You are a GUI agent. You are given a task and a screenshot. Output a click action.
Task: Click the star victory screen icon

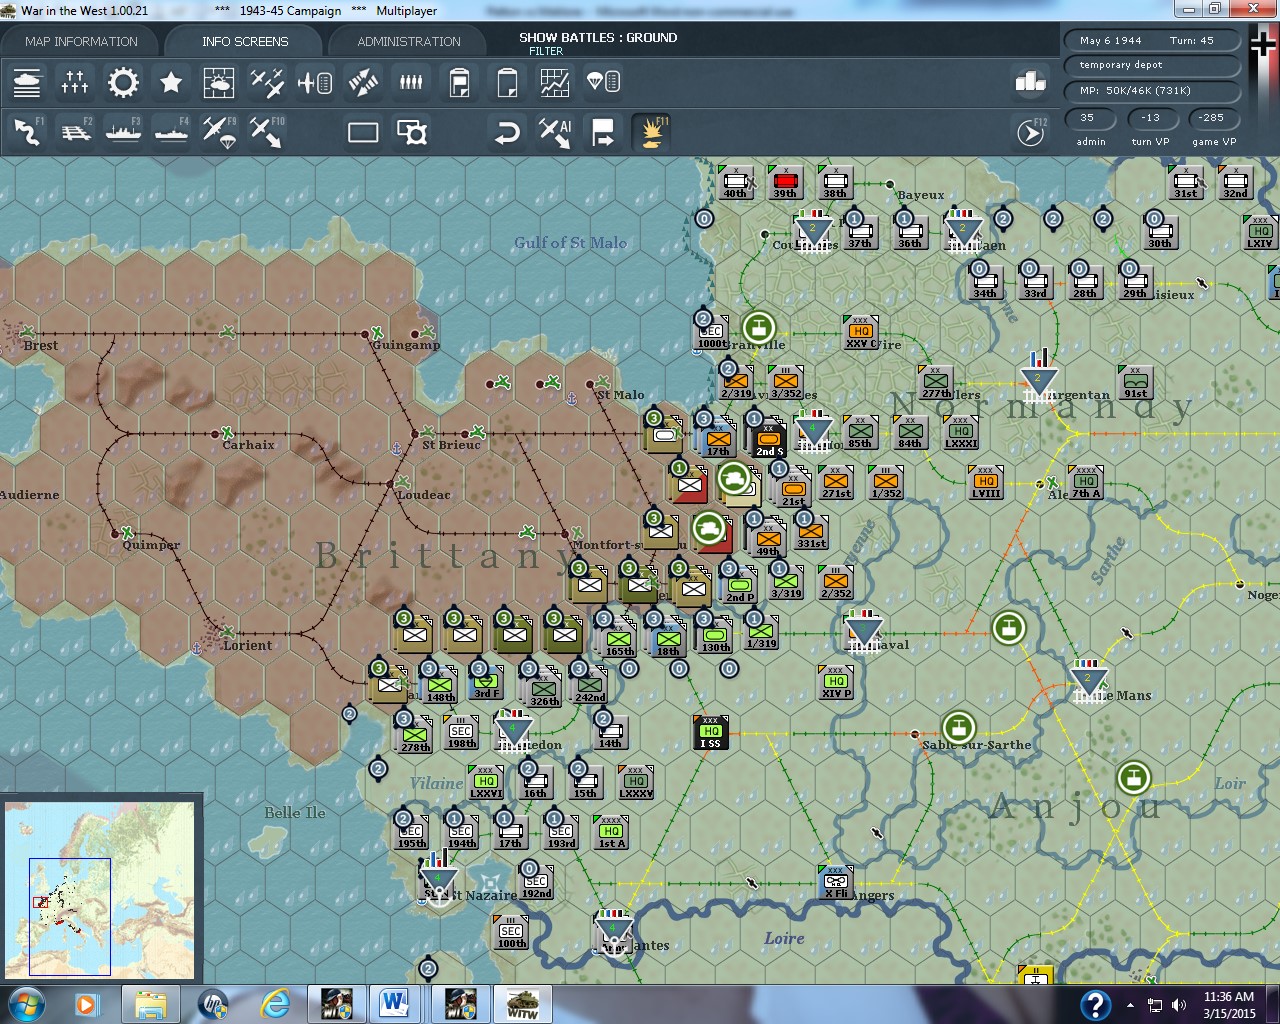point(171,82)
